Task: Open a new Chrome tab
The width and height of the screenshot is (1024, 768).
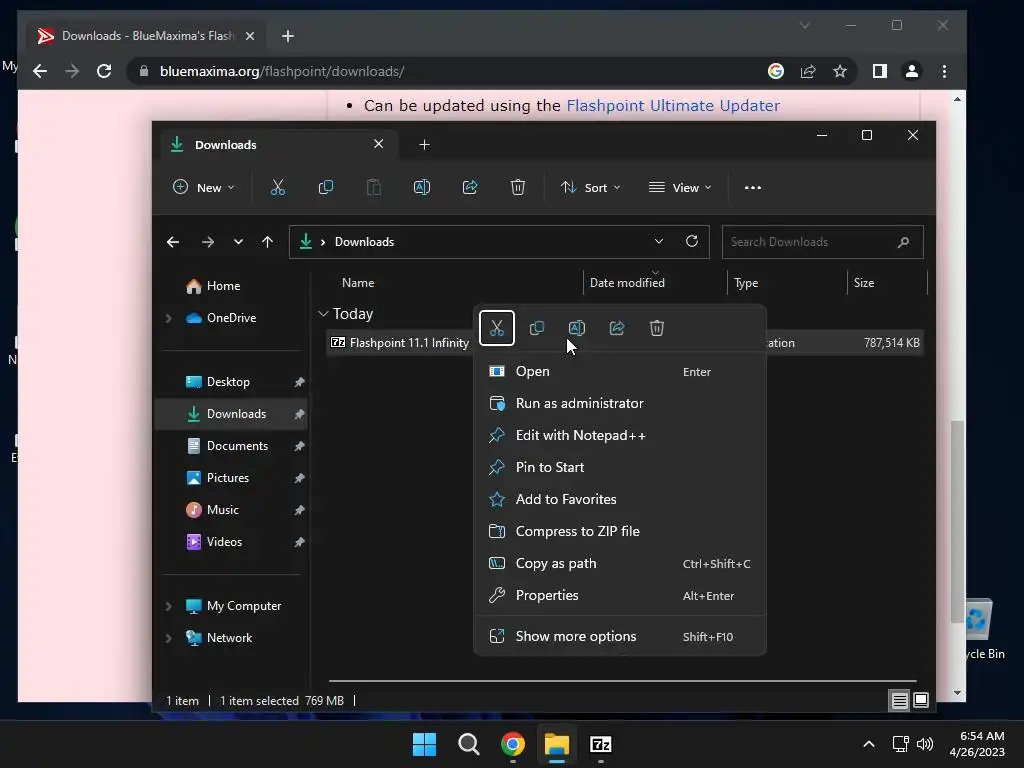Action: pyautogui.click(x=288, y=36)
